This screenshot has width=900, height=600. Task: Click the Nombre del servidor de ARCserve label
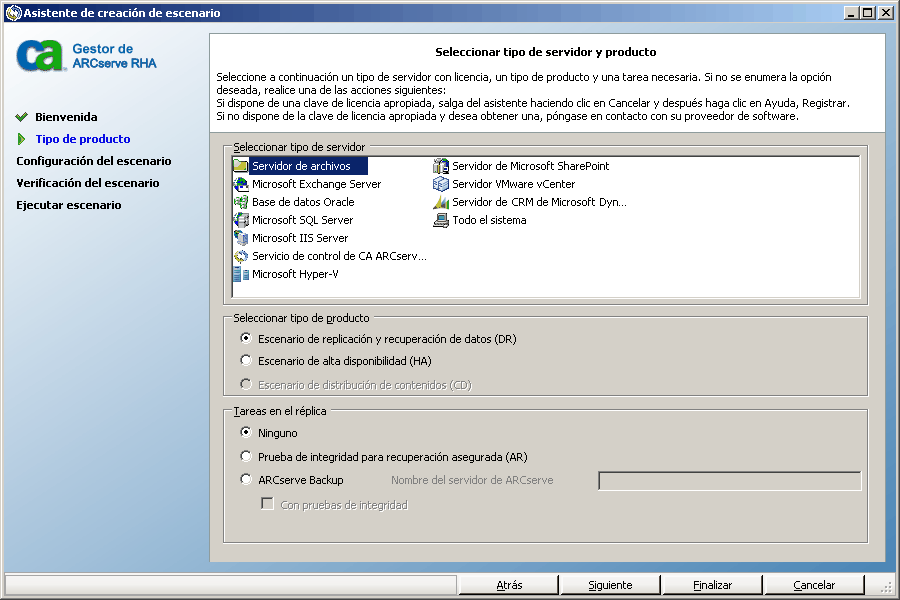click(472, 481)
